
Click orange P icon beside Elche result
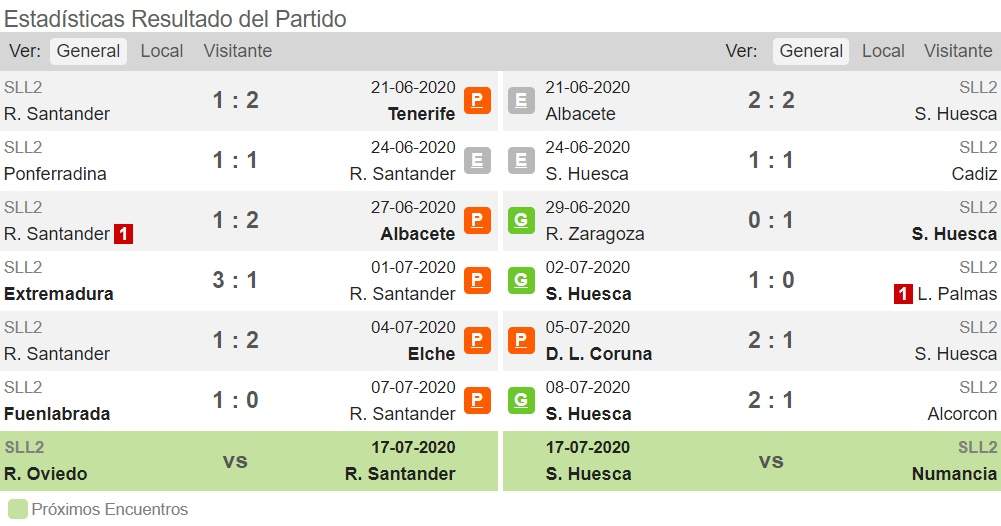point(477,340)
